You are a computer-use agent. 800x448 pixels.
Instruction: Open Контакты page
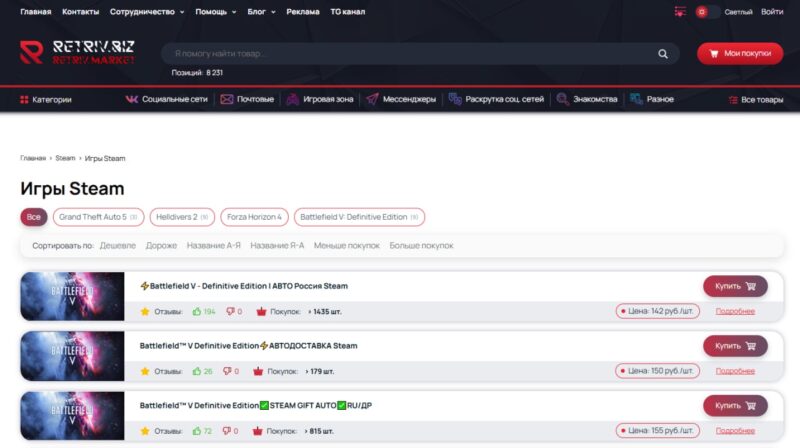(81, 12)
